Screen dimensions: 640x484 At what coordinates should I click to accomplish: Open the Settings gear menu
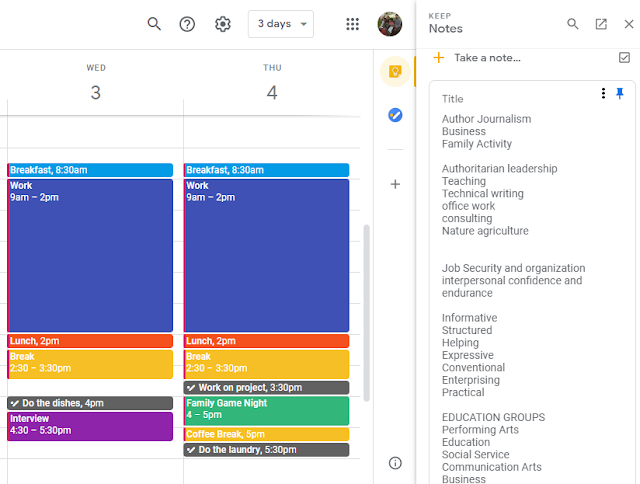coord(223,24)
